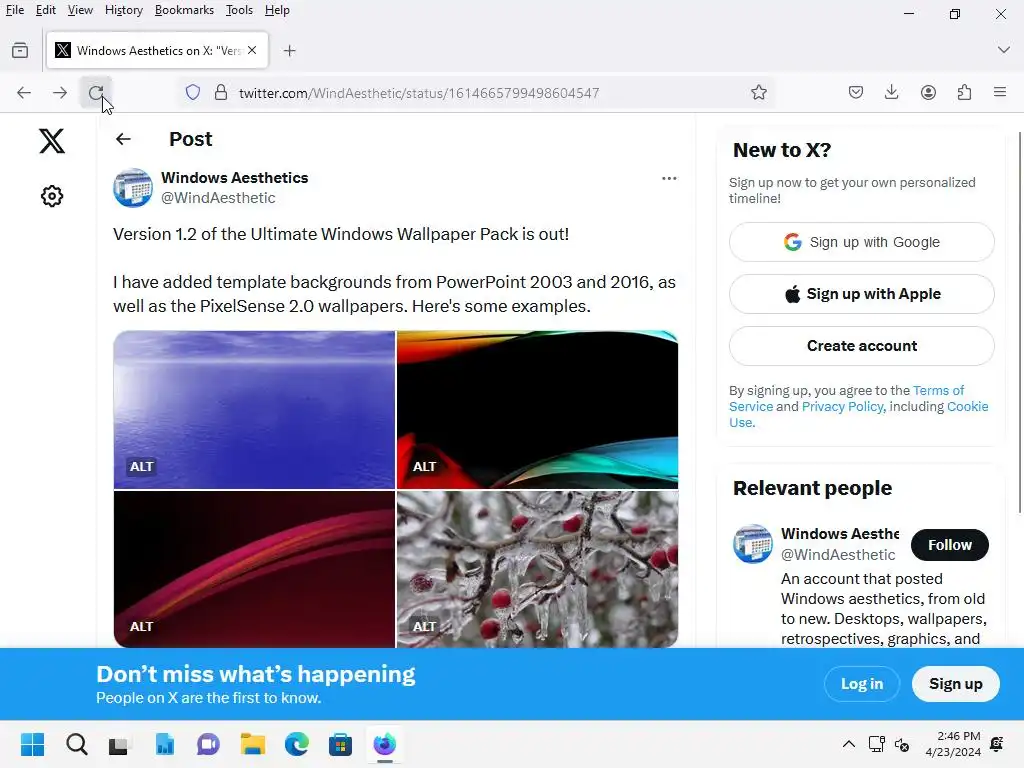Open the settings gear in X sidebar

point(52,196)
